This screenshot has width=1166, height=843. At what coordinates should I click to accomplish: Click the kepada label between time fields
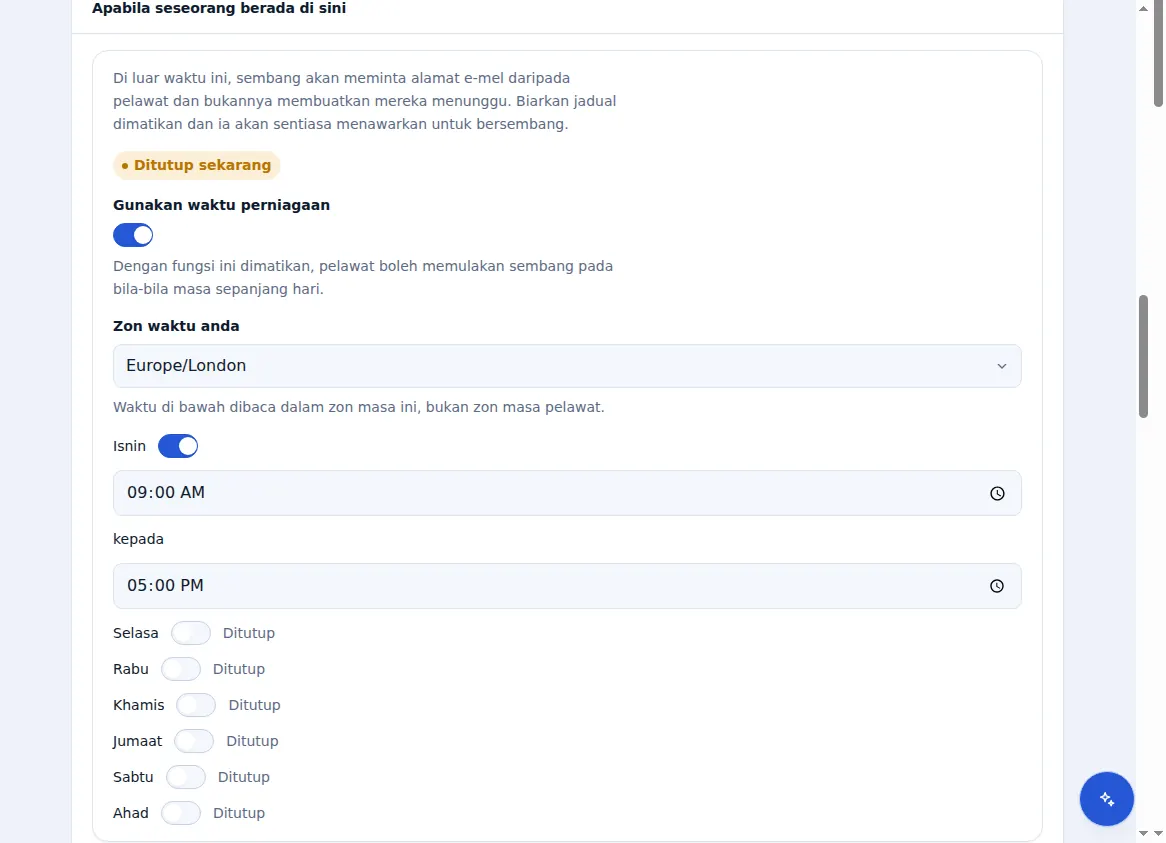click(138, 539)
